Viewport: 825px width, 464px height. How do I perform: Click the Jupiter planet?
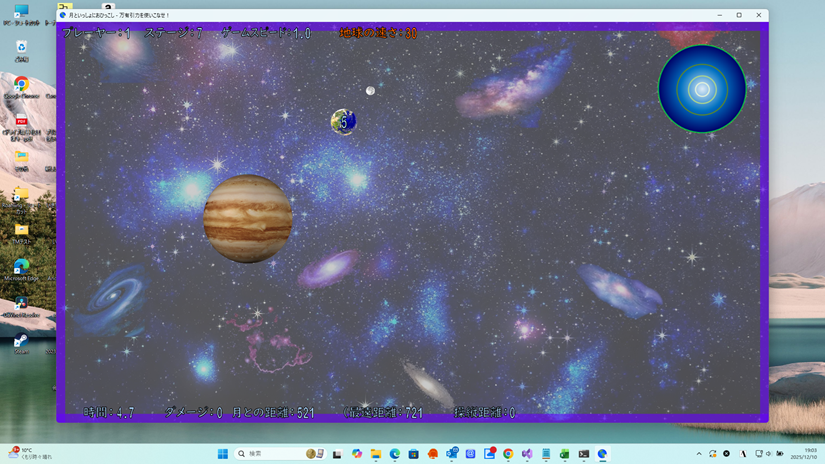point(248,219)
